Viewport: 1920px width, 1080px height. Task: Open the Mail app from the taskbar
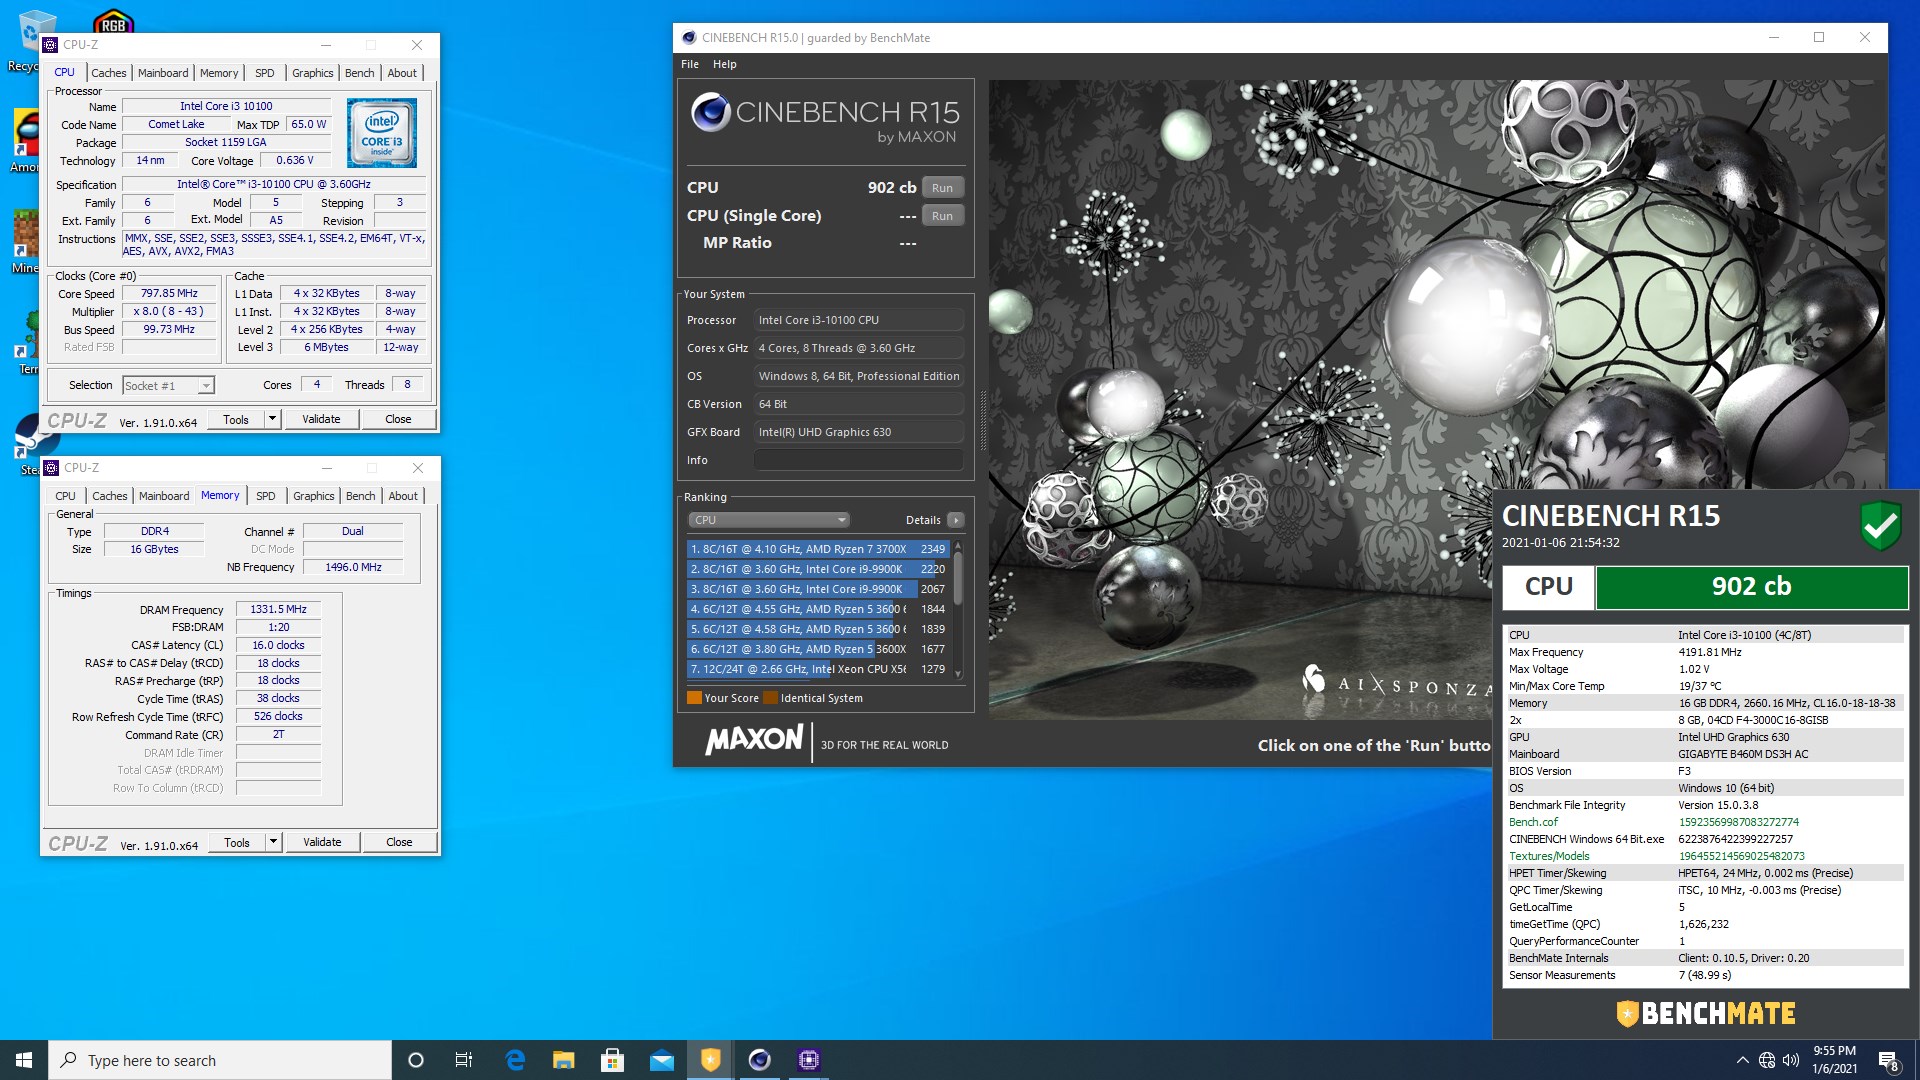coord(662,1060)
